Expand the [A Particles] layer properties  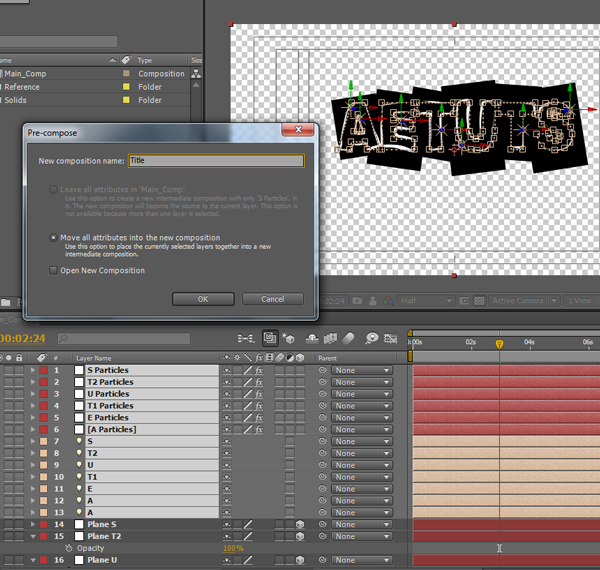[x=33, y=430]
